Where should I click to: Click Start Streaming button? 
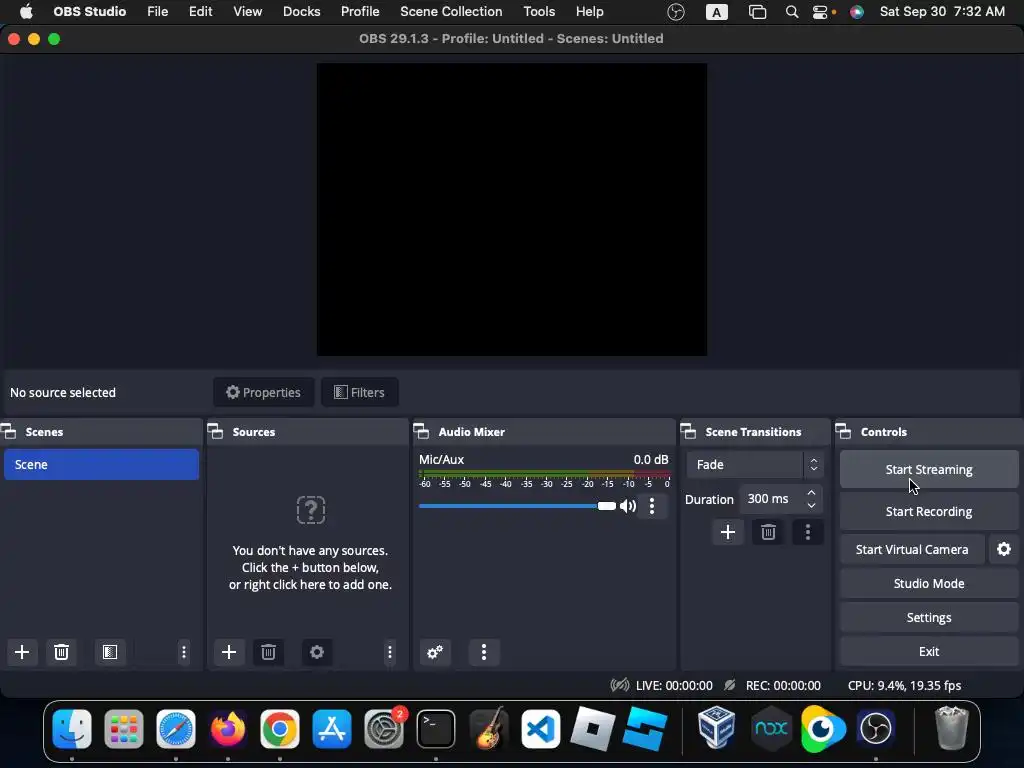click(x=929, y=470)
